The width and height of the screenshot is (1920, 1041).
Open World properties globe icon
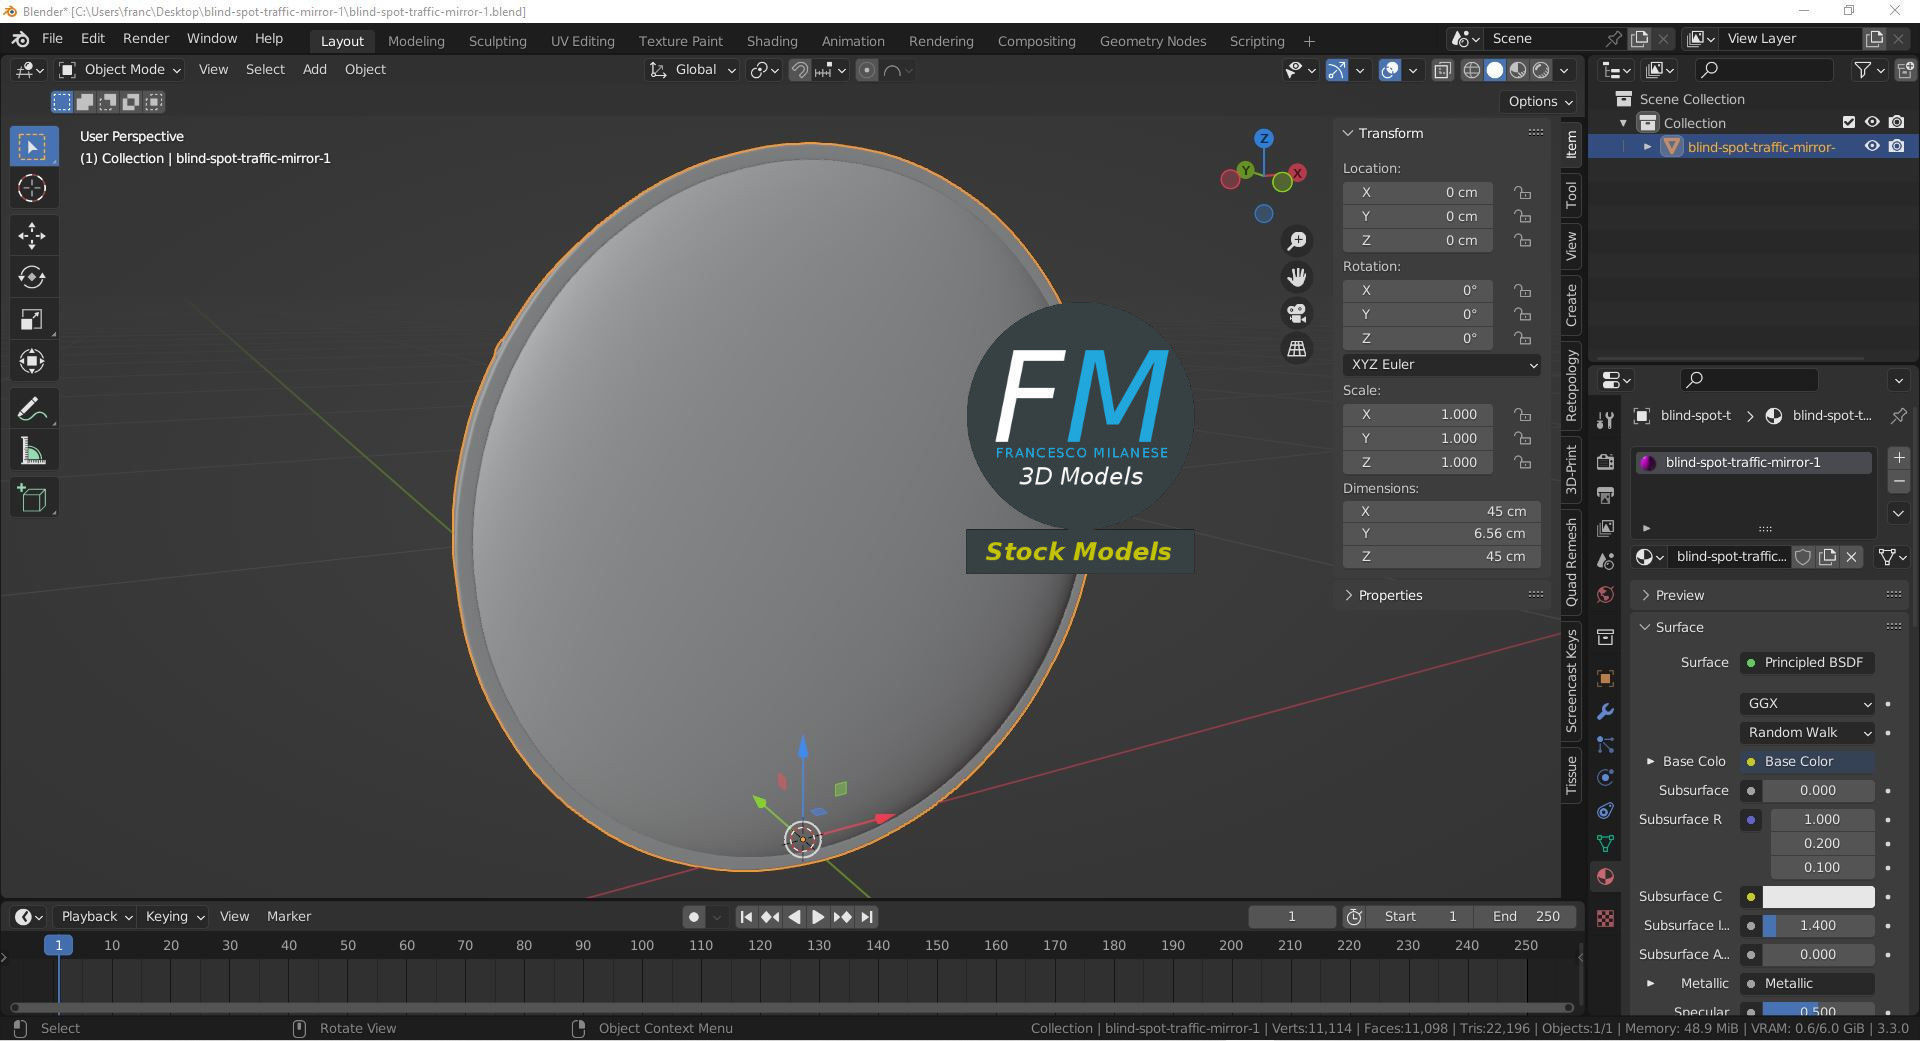coord(1605,594)
